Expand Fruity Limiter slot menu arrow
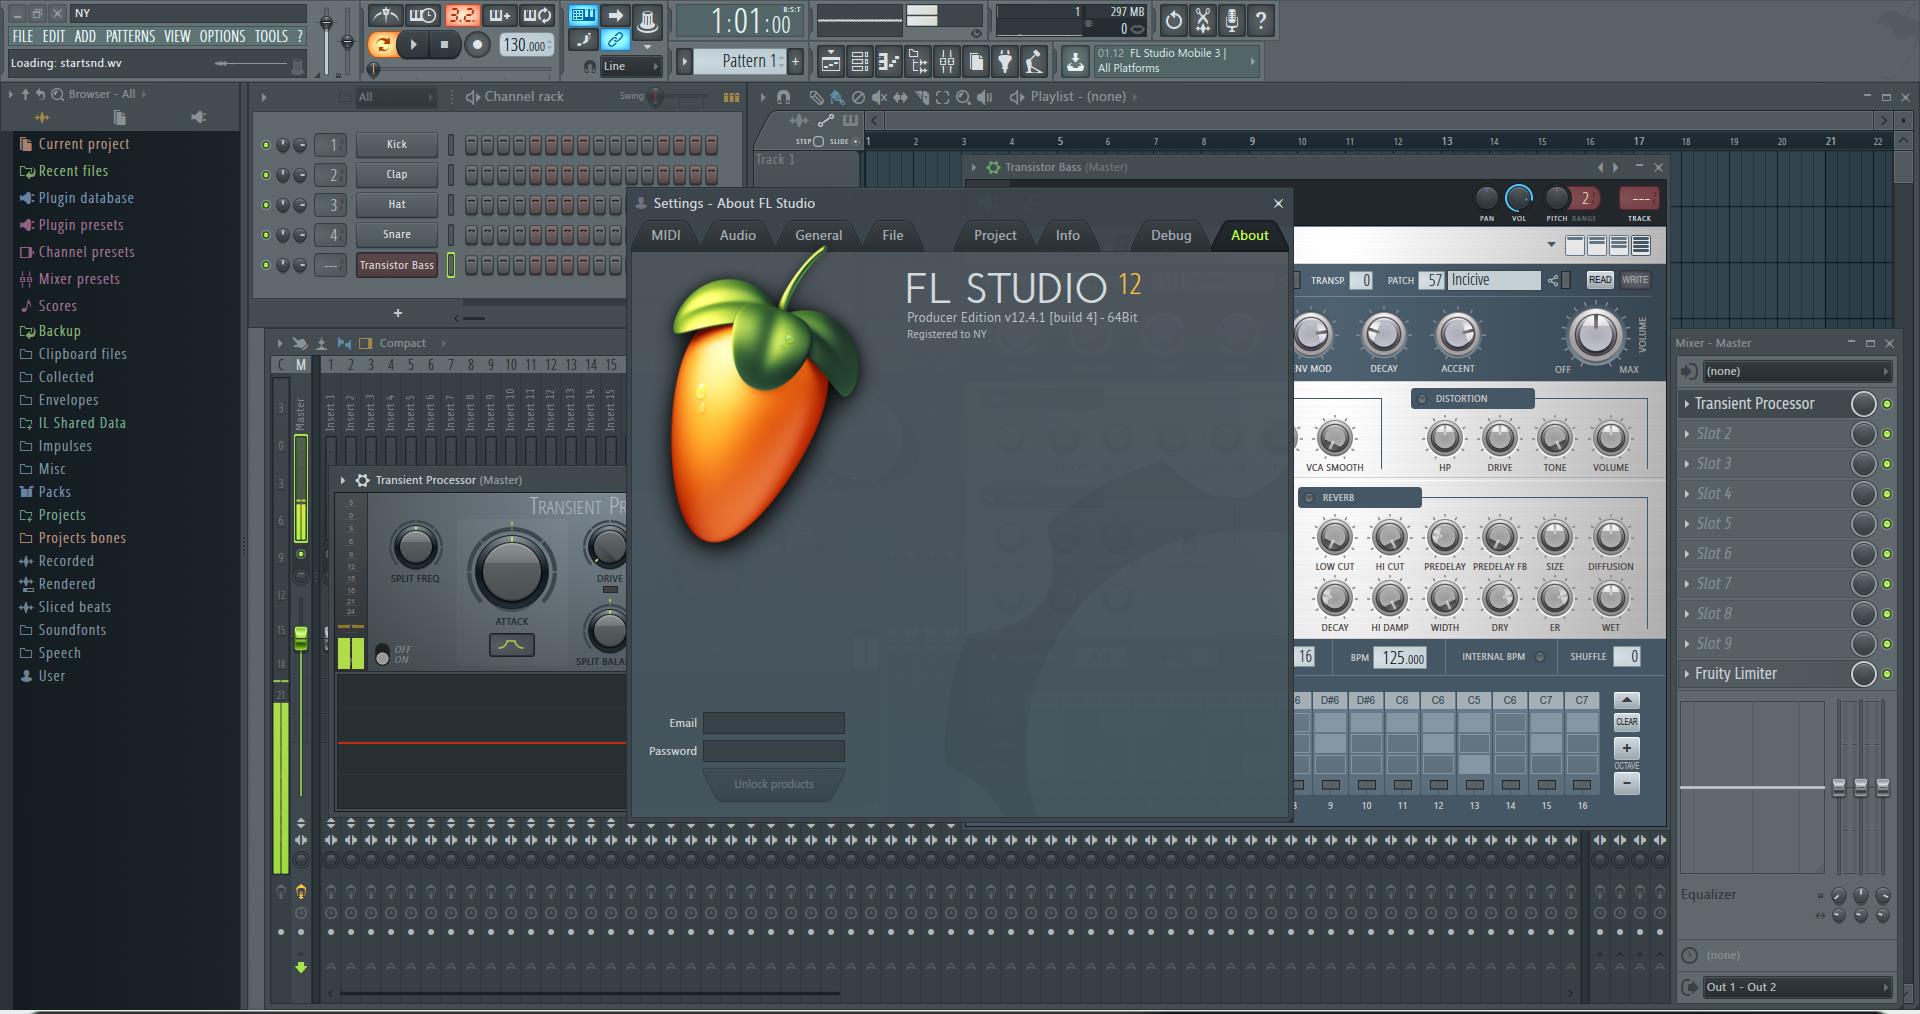 (x=1687, y=674)
